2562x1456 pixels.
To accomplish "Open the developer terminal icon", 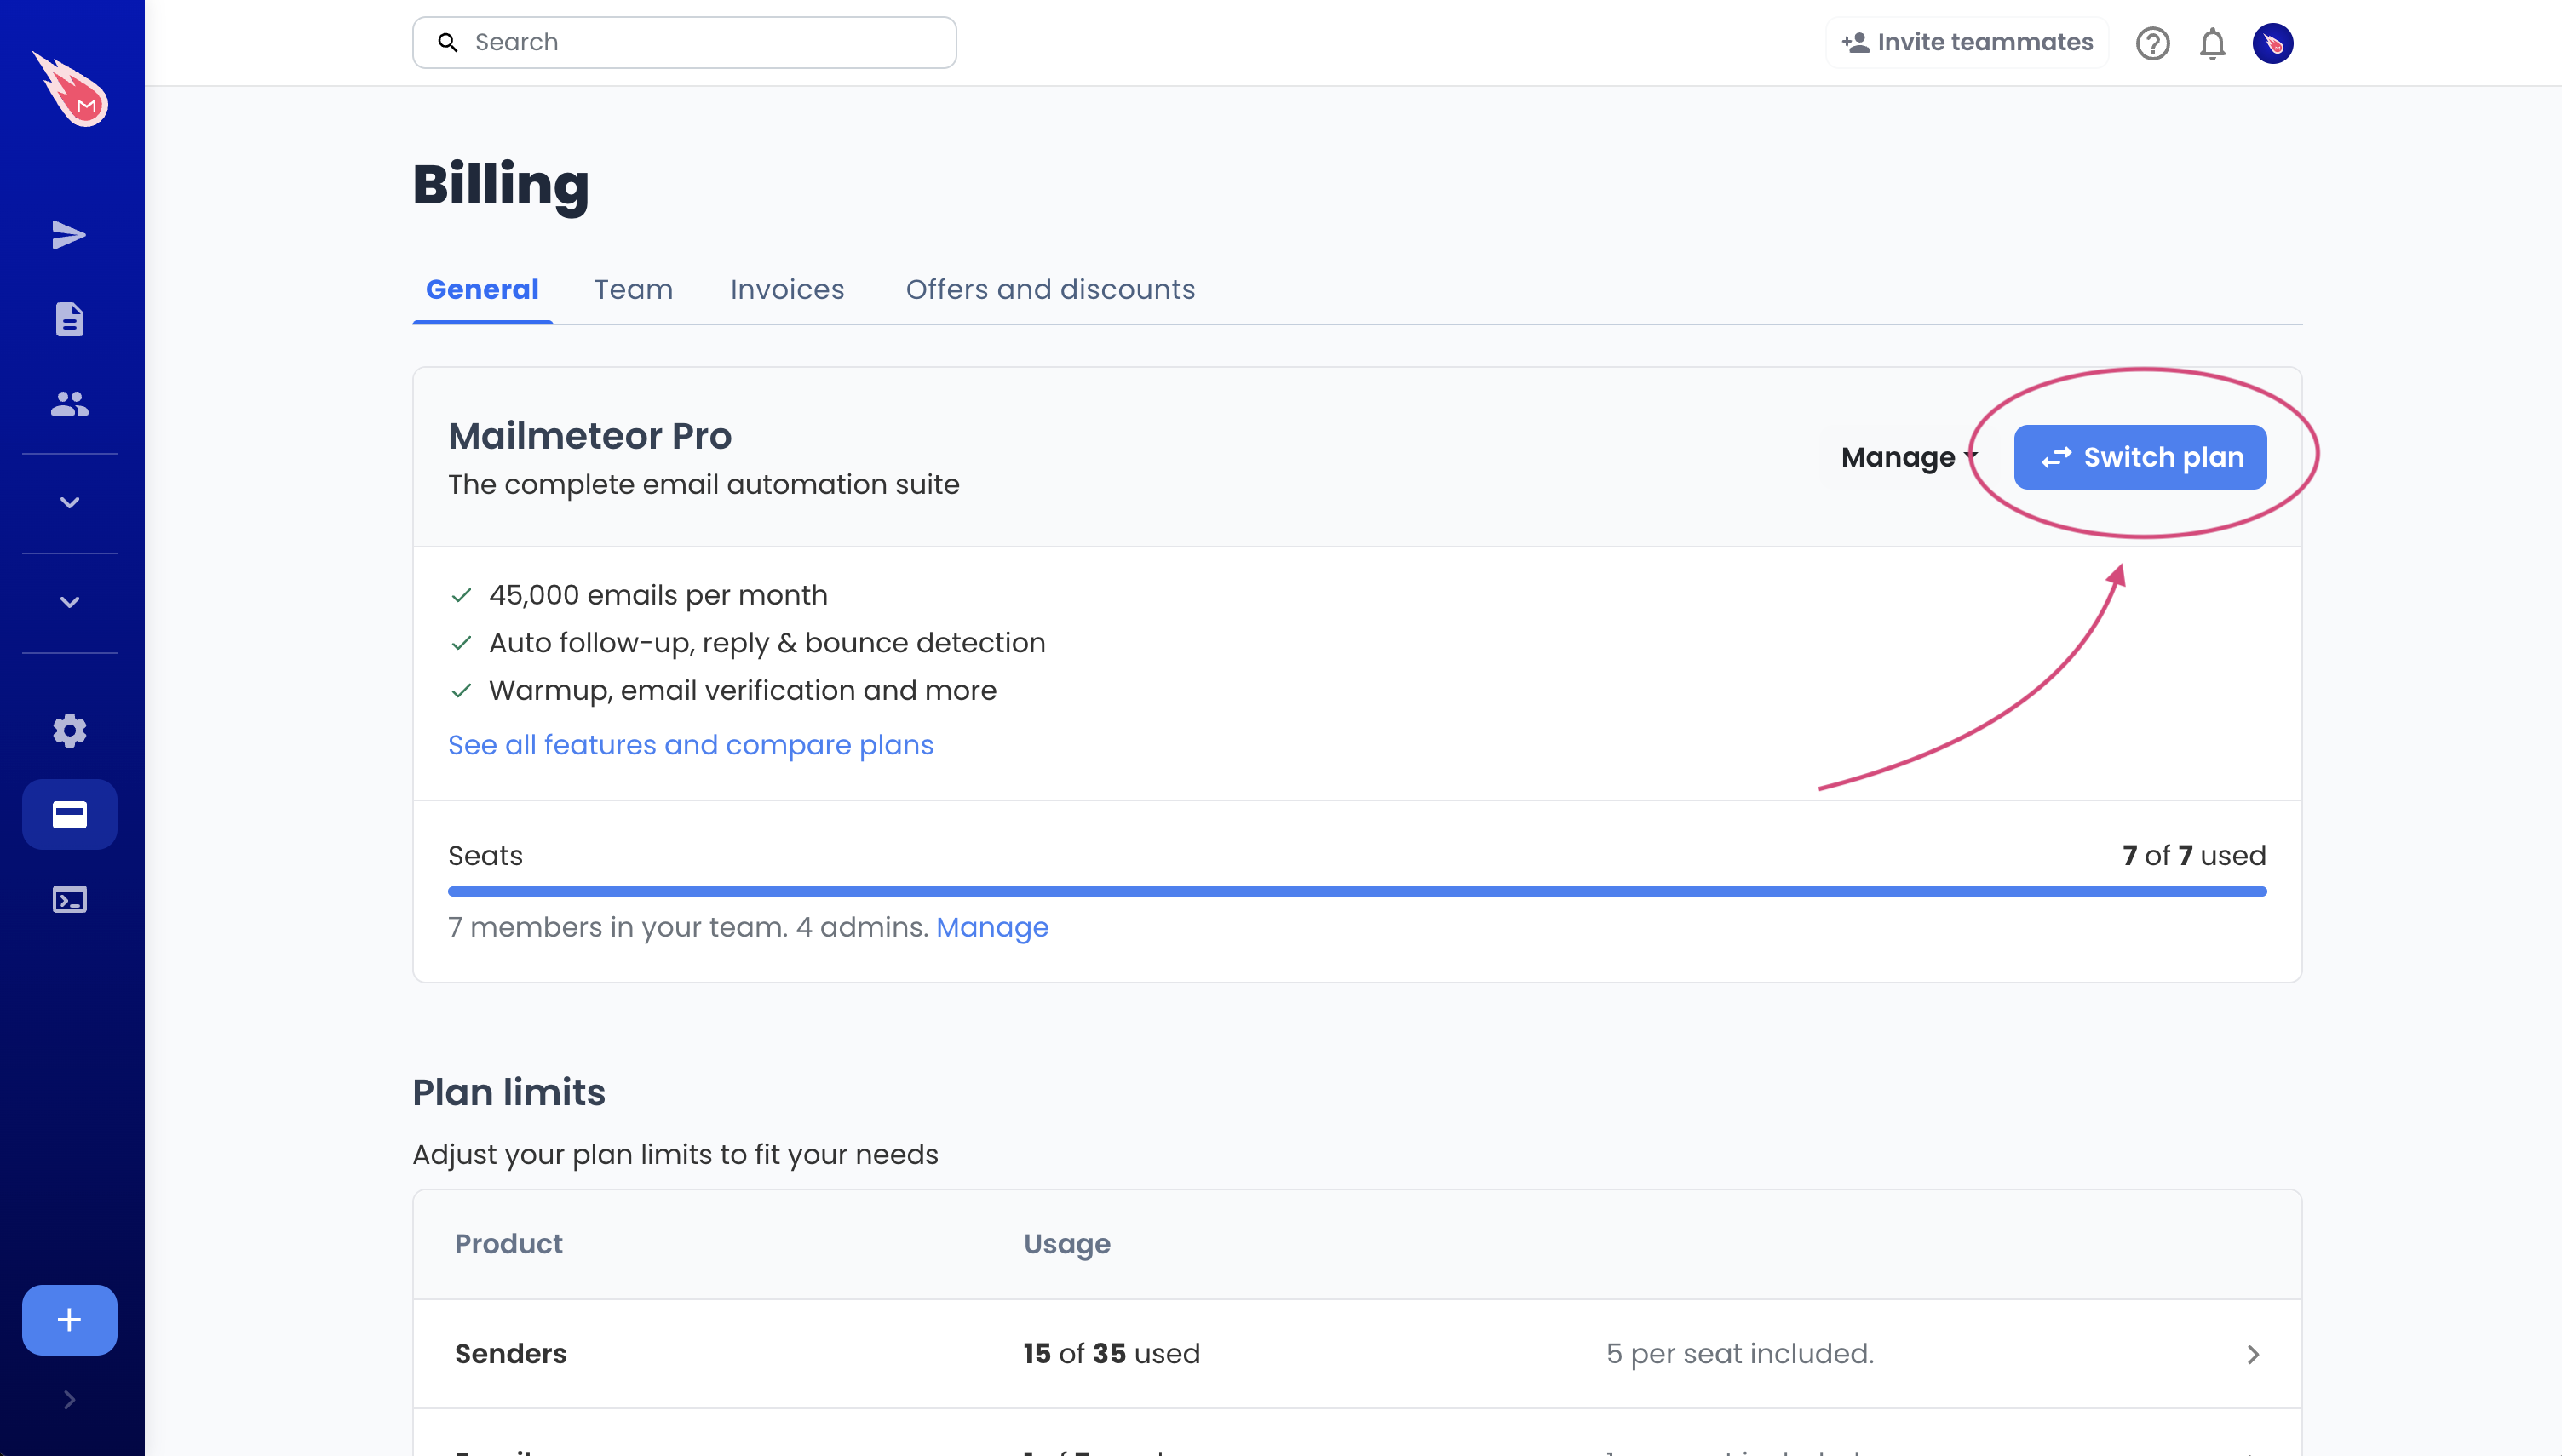I will click(x=69, y=899).
